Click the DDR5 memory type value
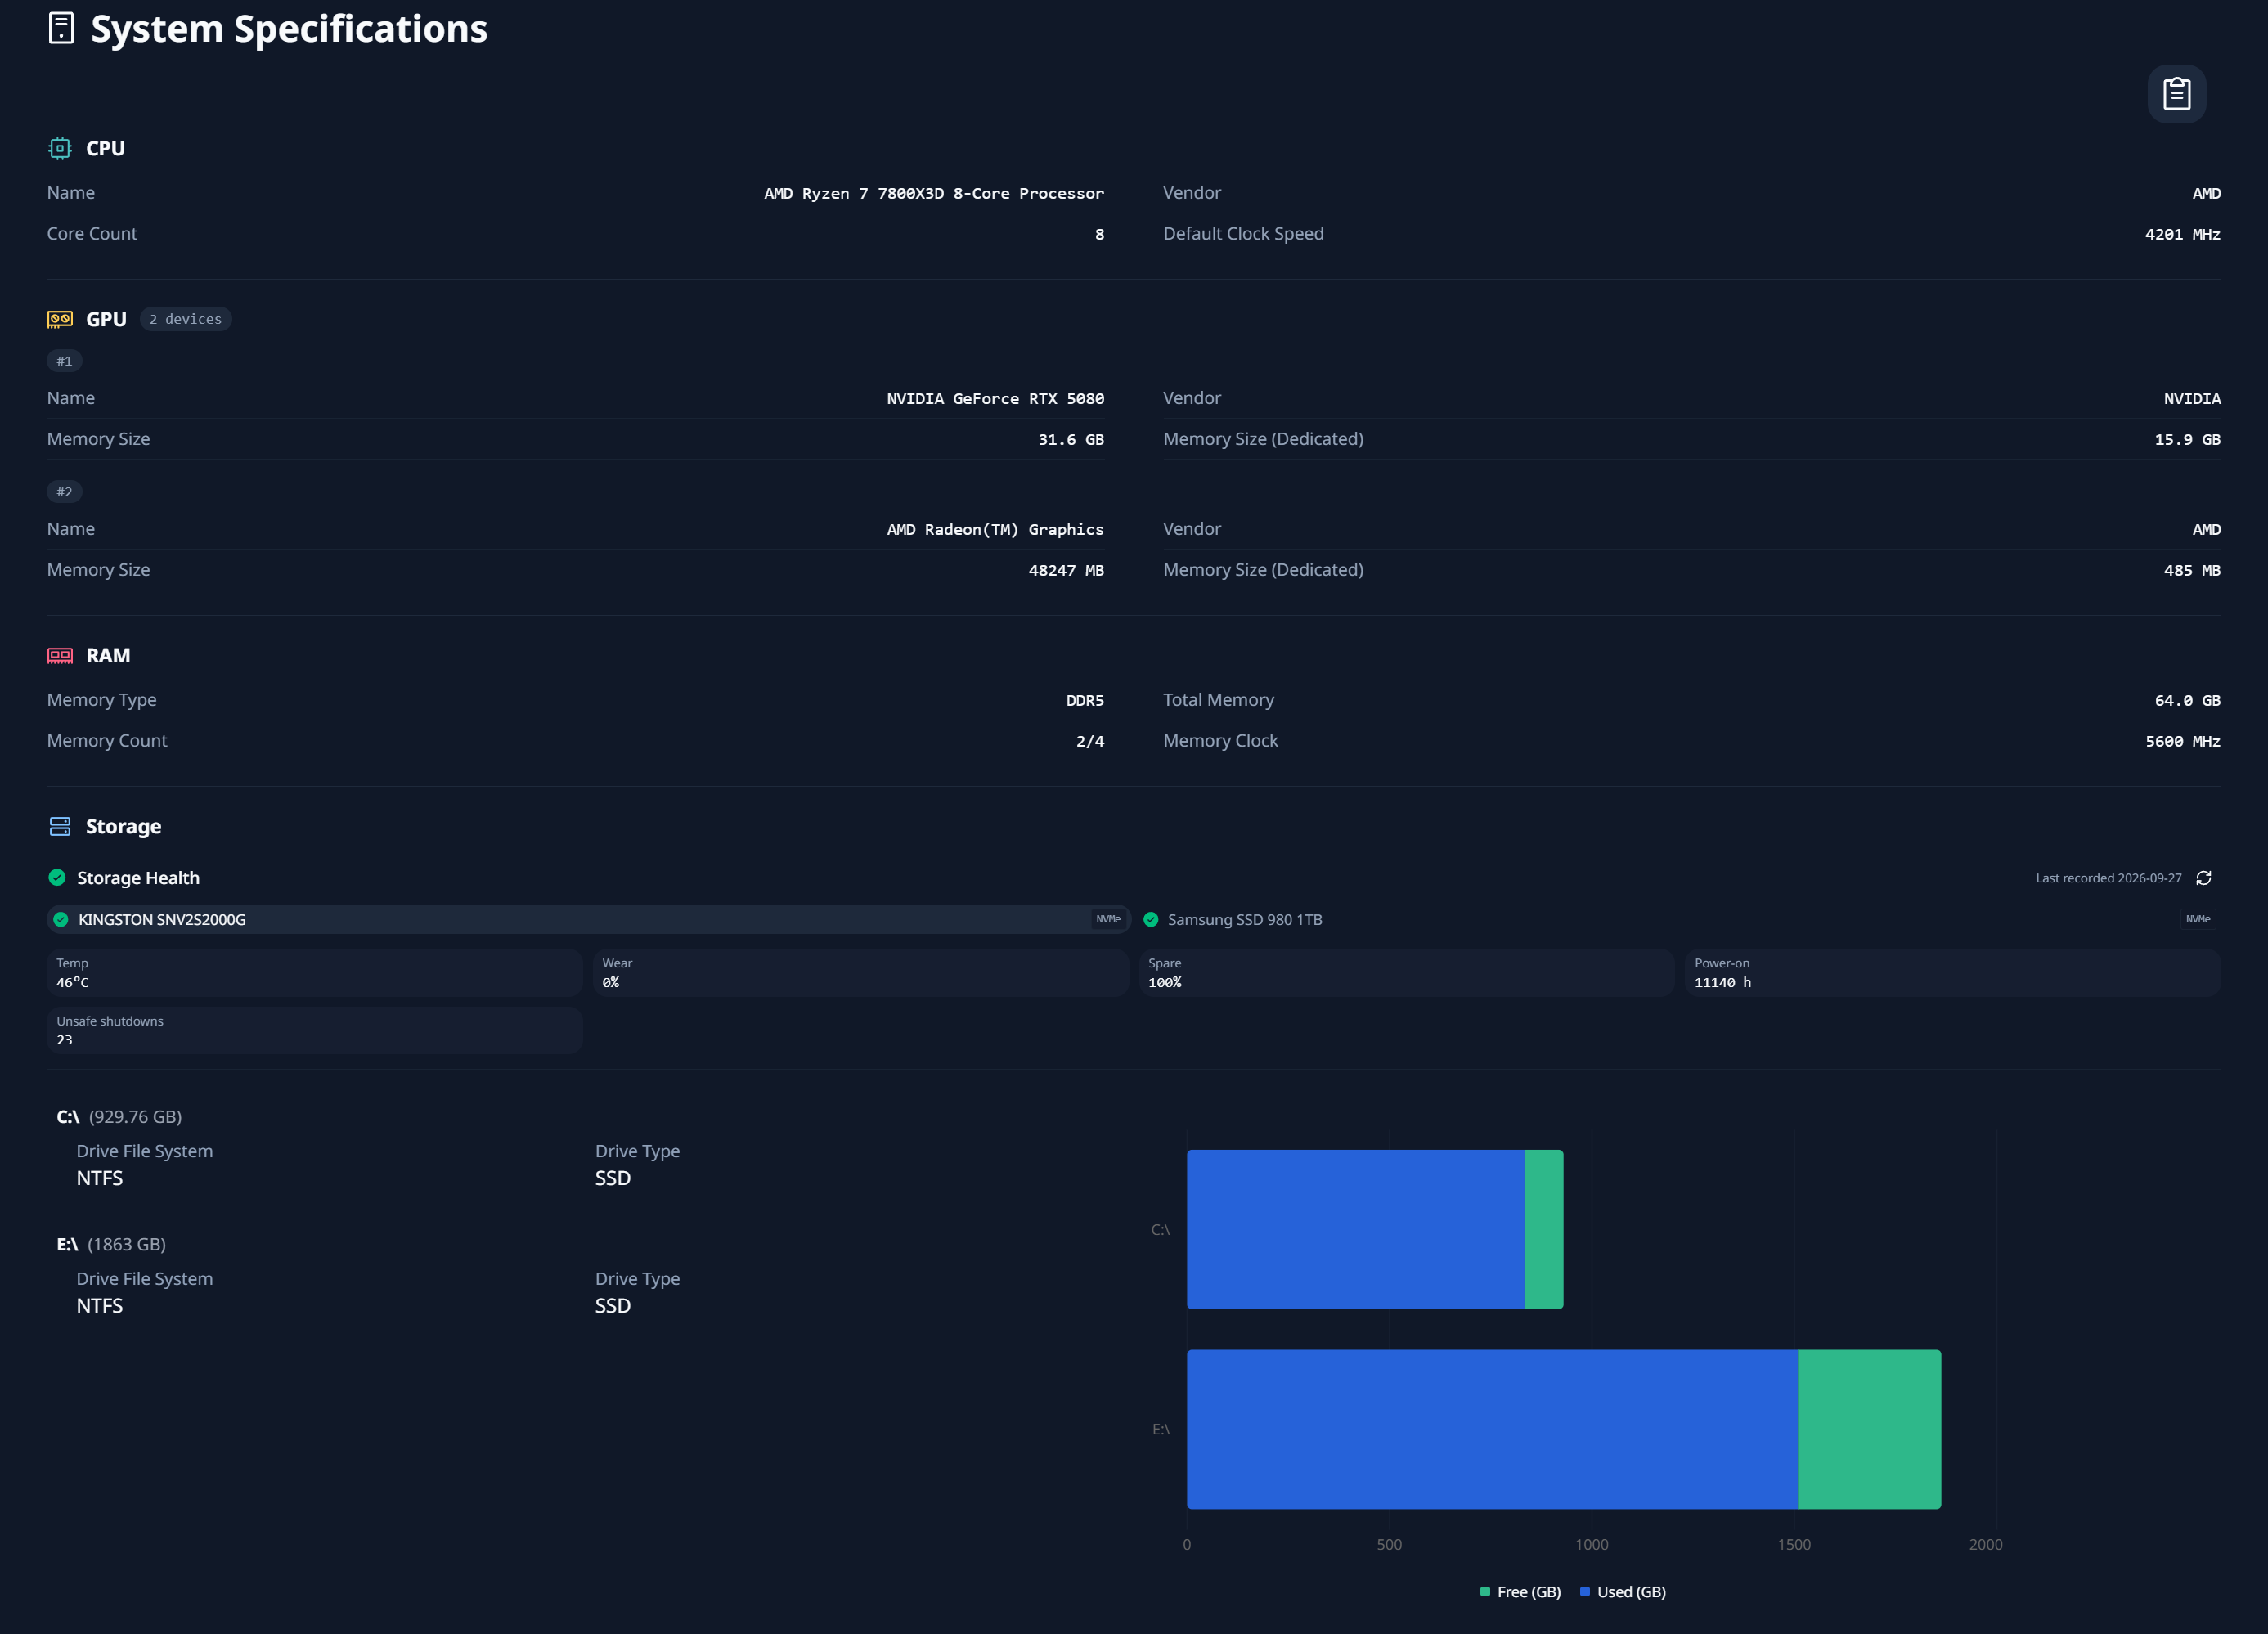 pyautogui.click(x=1085, y=701)
